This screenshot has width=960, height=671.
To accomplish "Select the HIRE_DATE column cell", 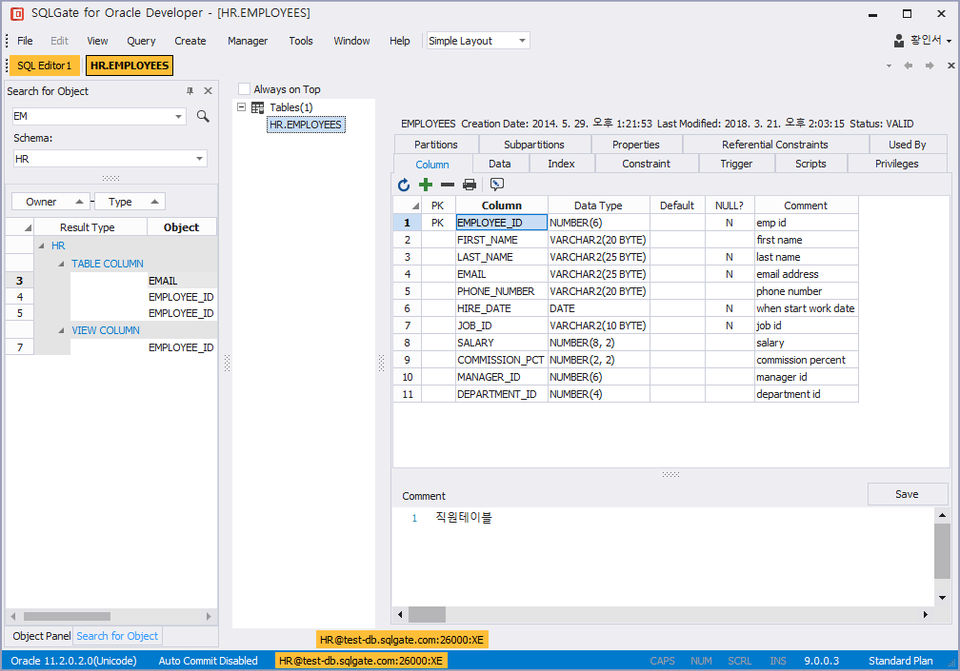I will [x=501, y=309].
